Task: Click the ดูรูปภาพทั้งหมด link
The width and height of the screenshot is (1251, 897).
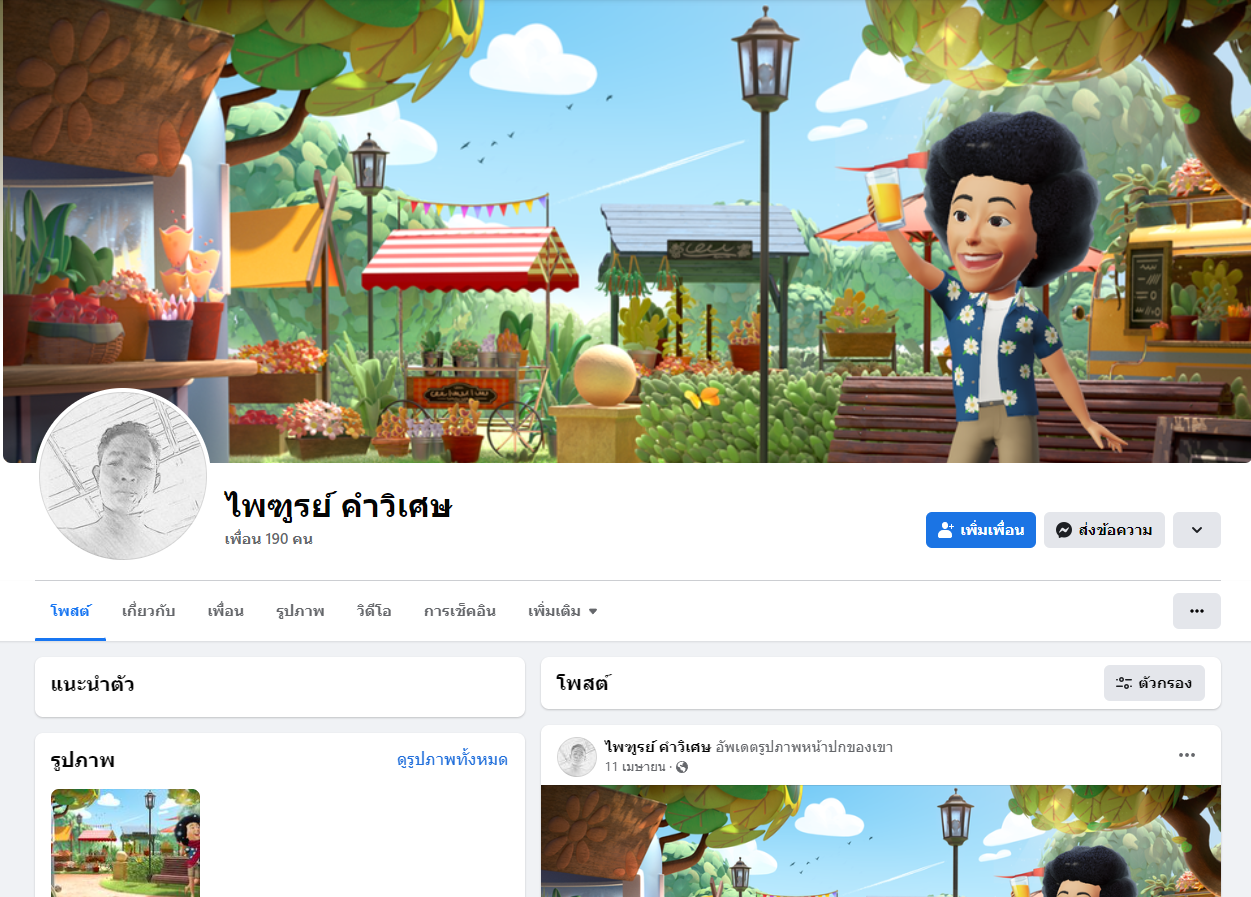Action: pyautogui.click(x=452, y=760)
